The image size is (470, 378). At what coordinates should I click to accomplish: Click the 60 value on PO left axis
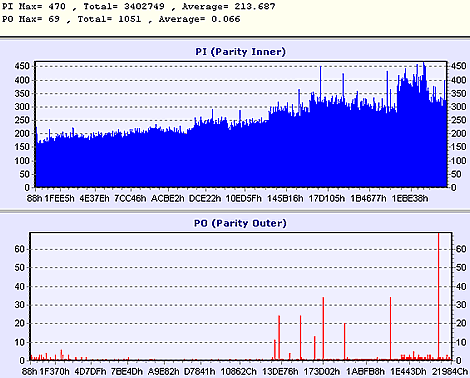click(20, 249)
